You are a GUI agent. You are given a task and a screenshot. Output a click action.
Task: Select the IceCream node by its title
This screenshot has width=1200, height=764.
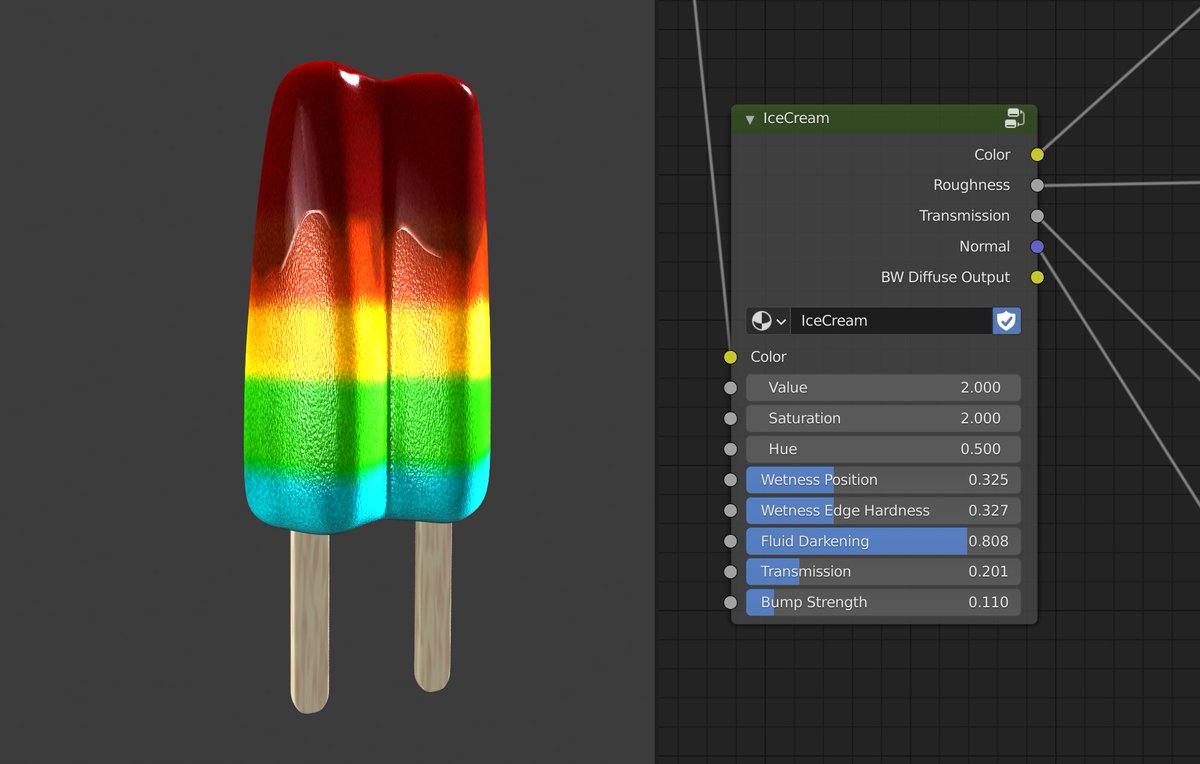tap(796, 118)
